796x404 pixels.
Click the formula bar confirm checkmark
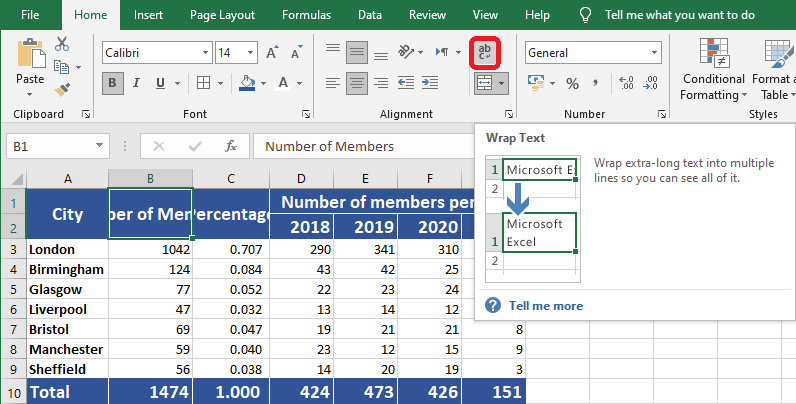[194, 147]
